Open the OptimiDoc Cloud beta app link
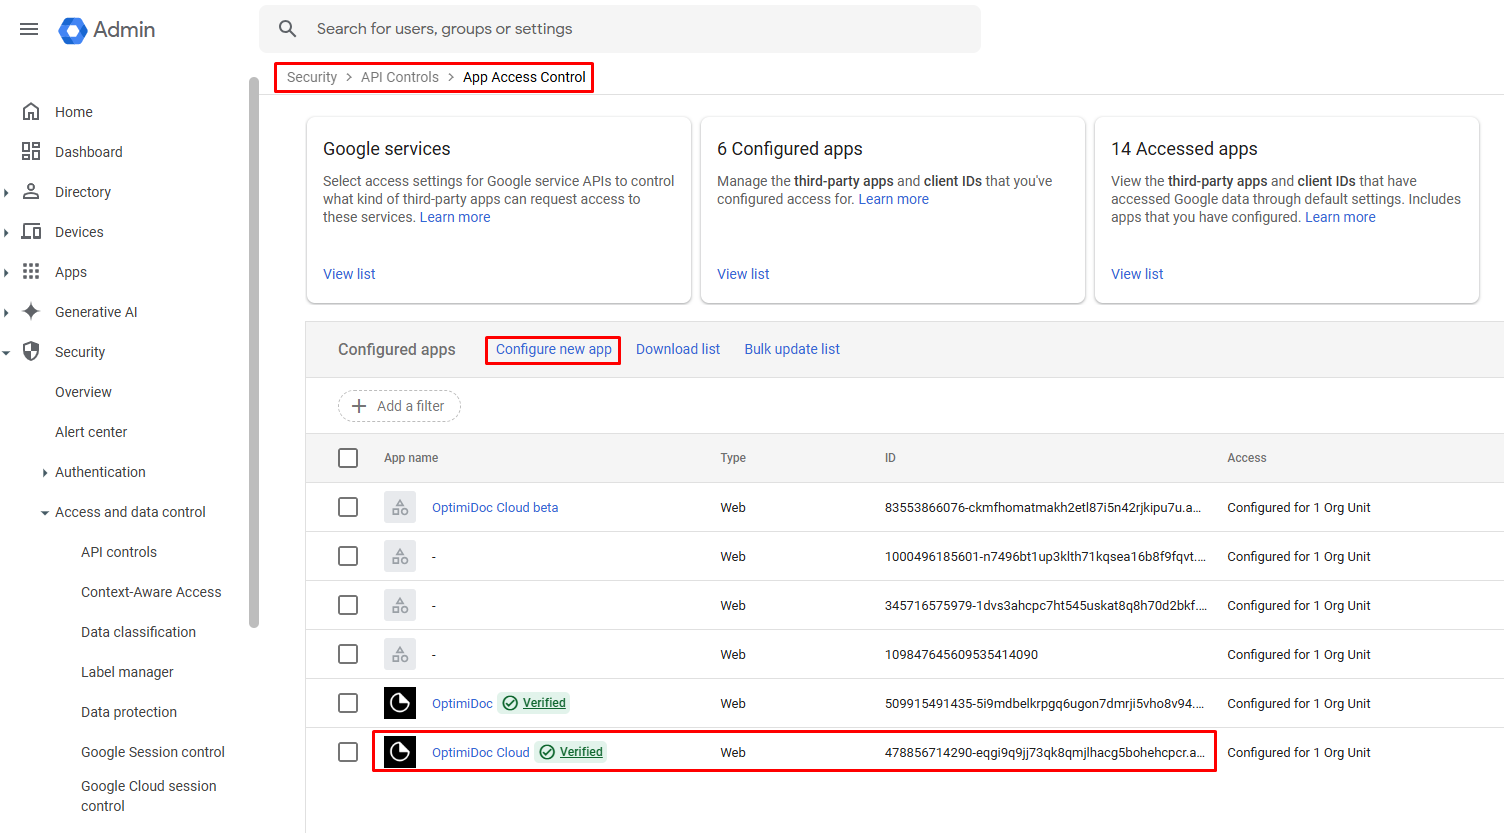Image resolution: width=1504 pixels, height=833 pixels. coord(495,507)
